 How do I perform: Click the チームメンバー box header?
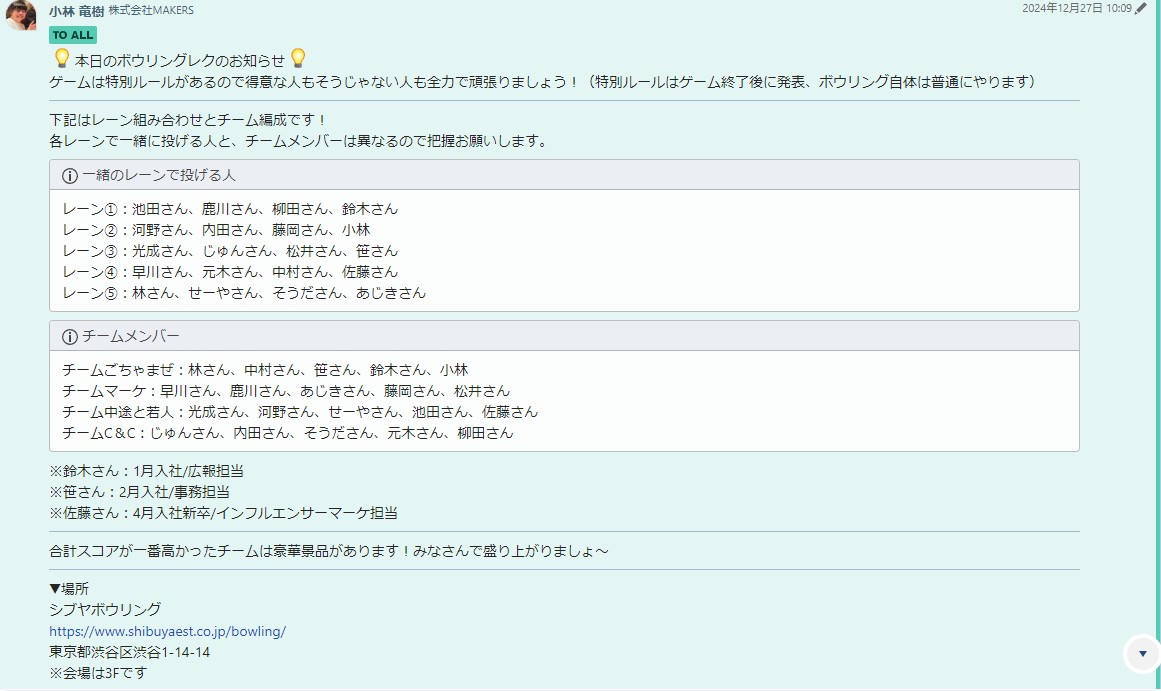564,336
